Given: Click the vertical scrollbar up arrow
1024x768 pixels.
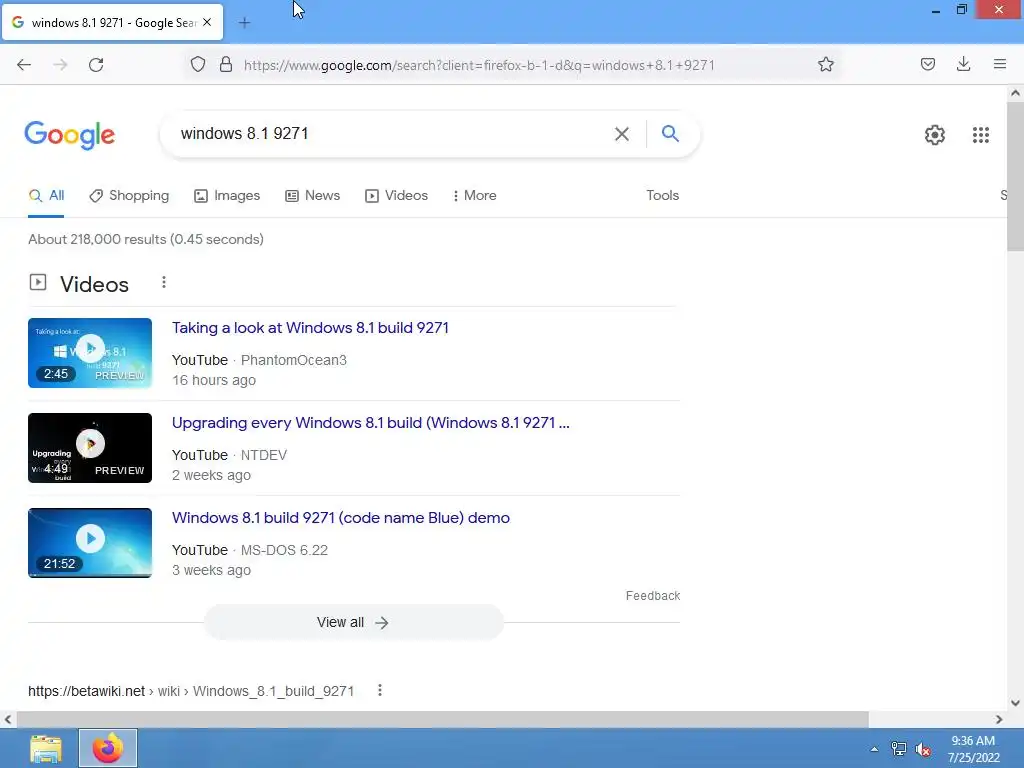Looking at the screenshot, I should [x=1015, y=93].
